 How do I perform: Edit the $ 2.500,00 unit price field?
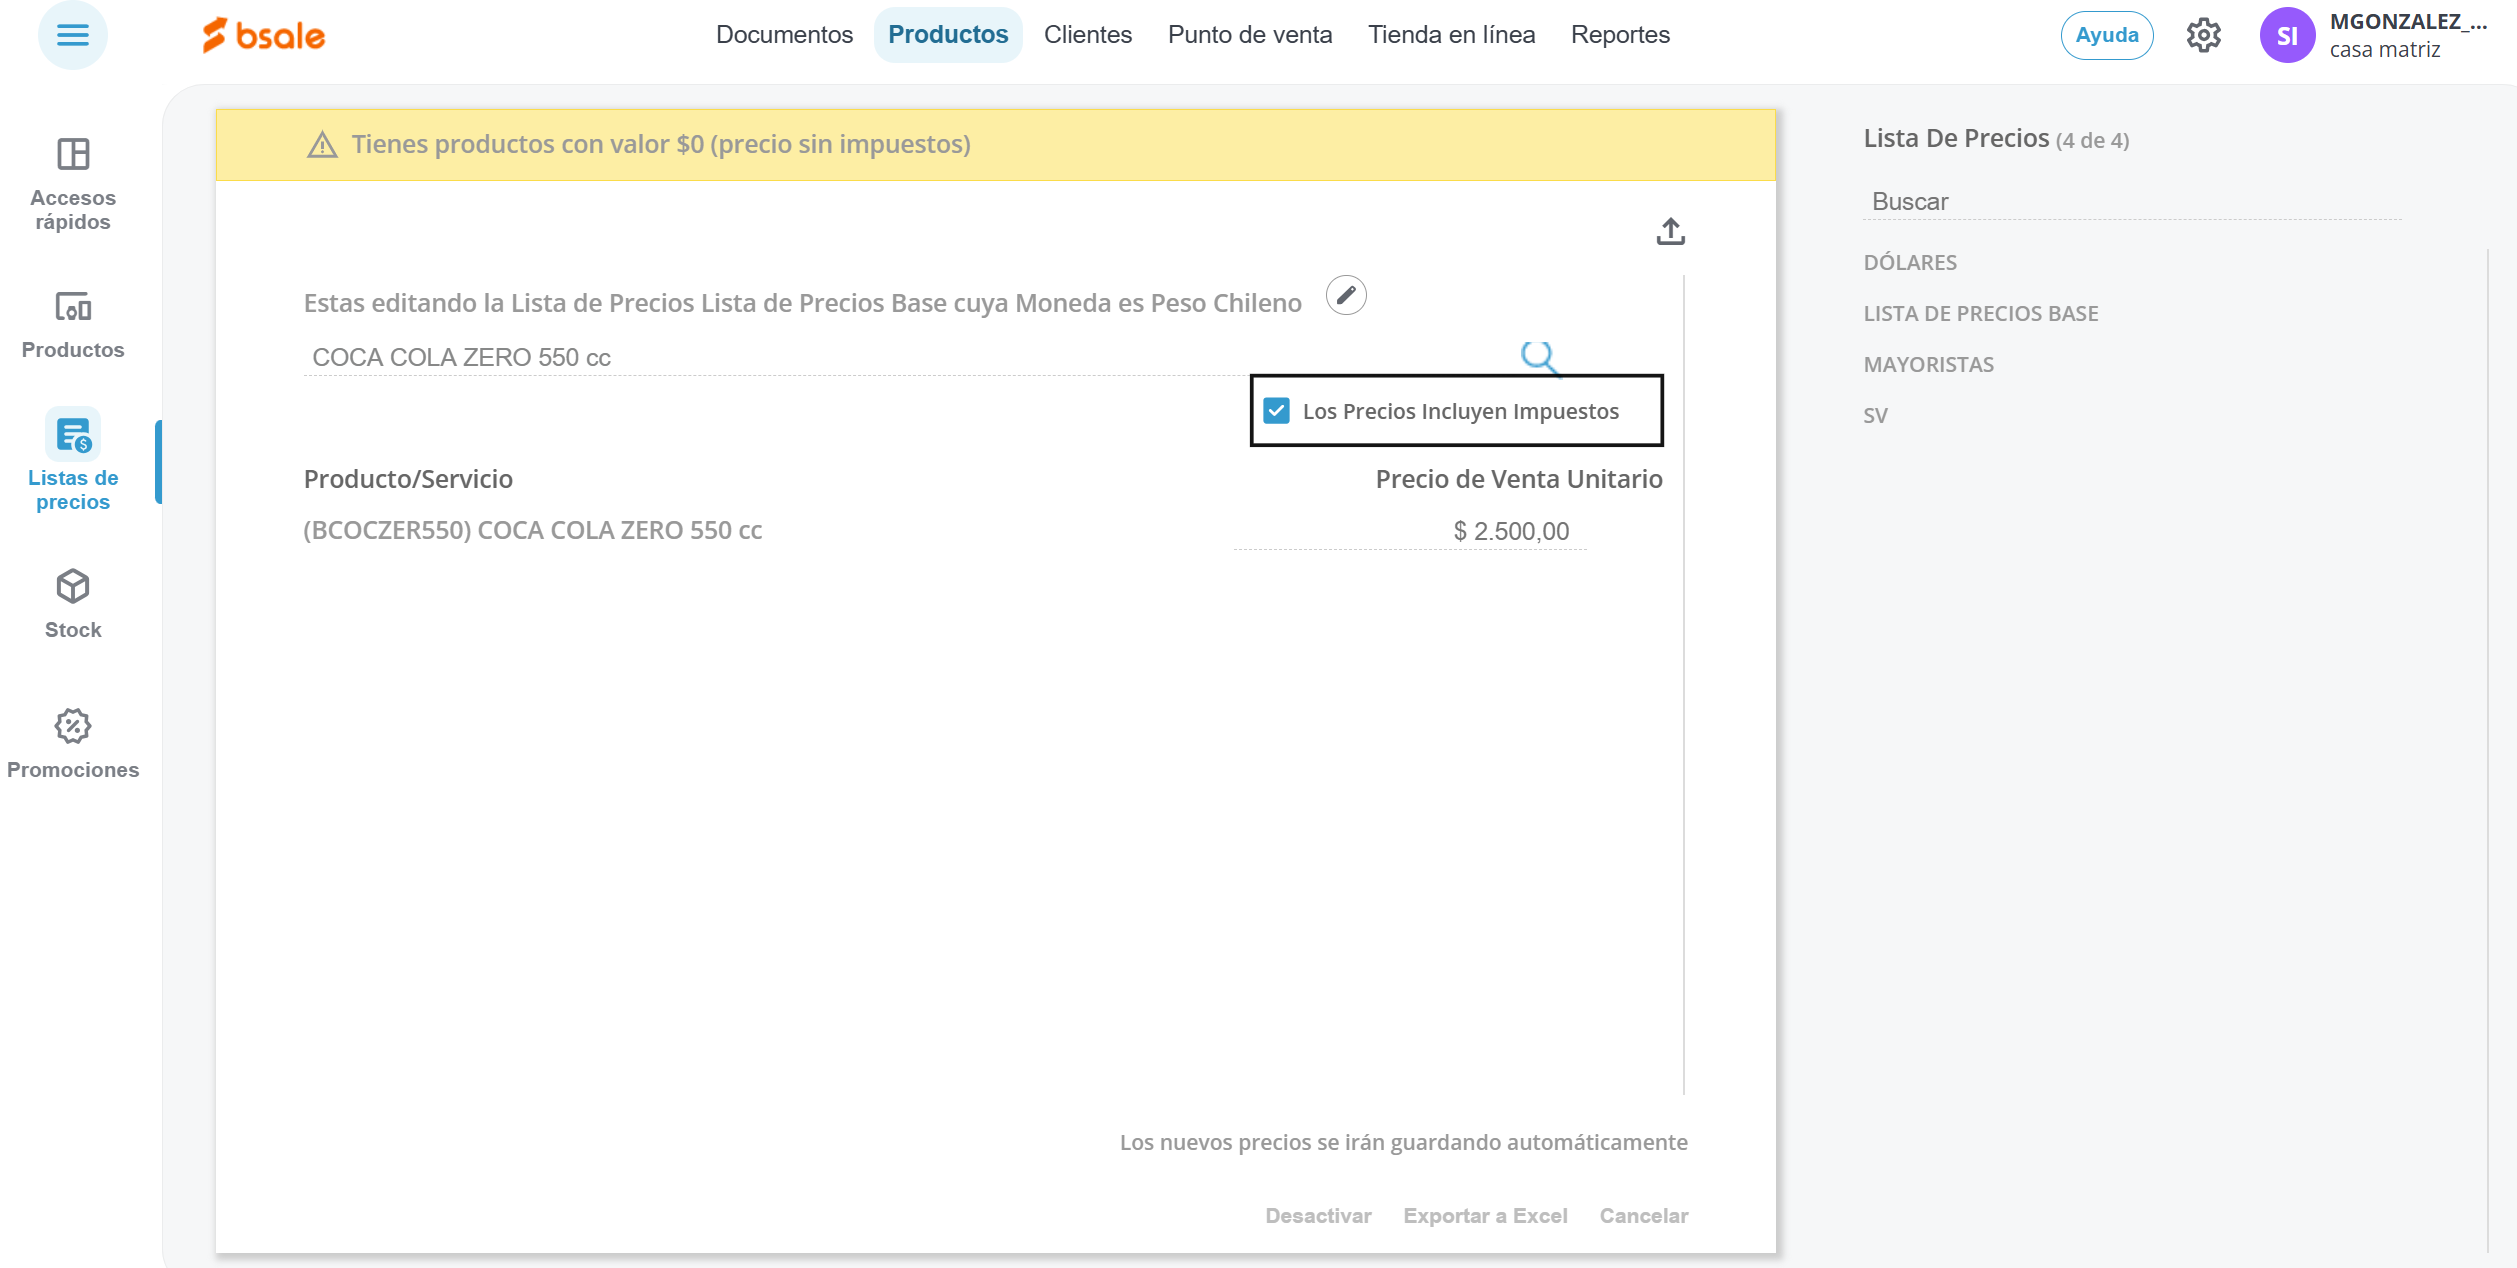click(x=1410, y=531)
